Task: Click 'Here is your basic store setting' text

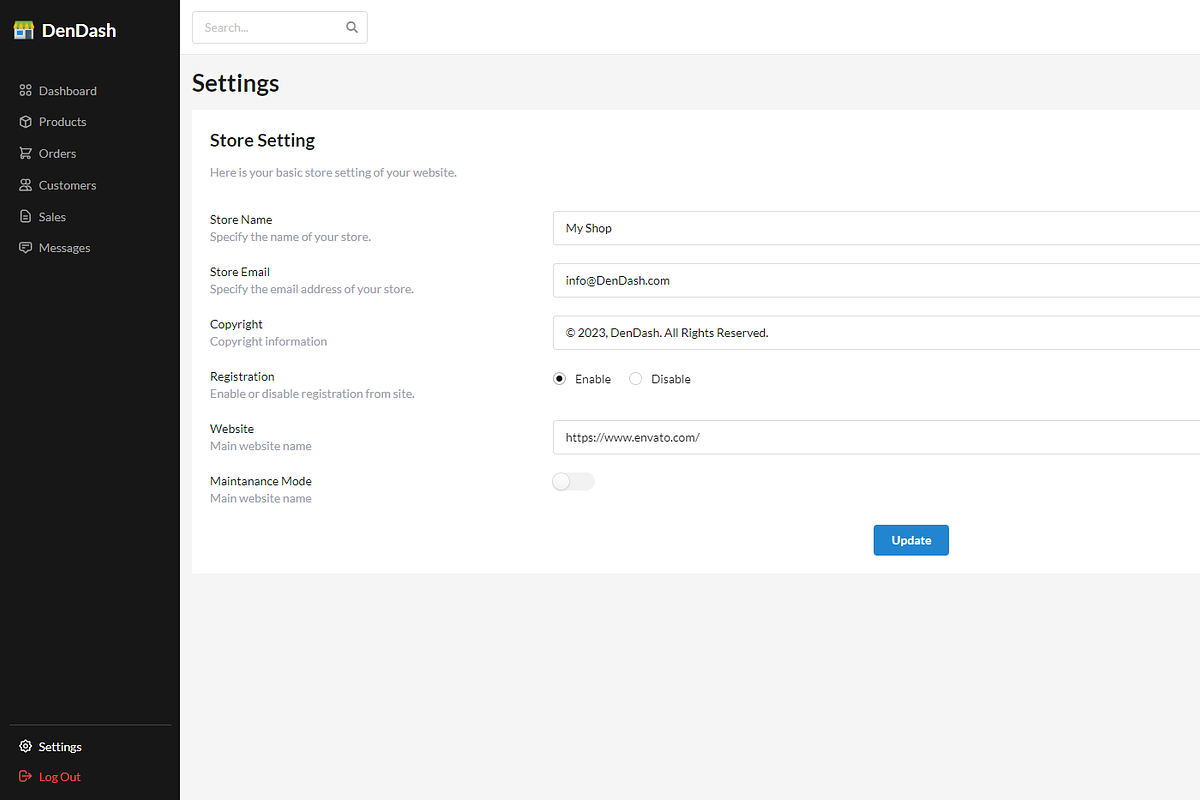Action: 333,173
